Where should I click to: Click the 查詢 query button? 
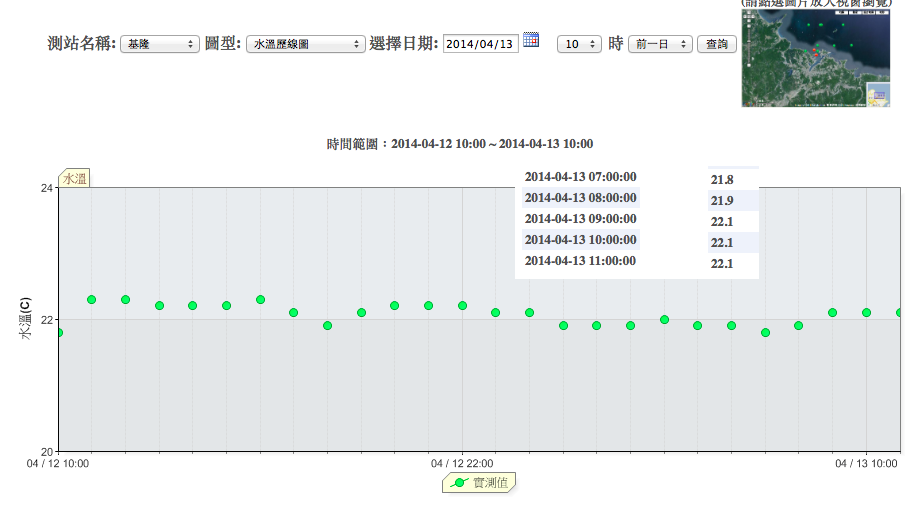click(x=716, y=44)
